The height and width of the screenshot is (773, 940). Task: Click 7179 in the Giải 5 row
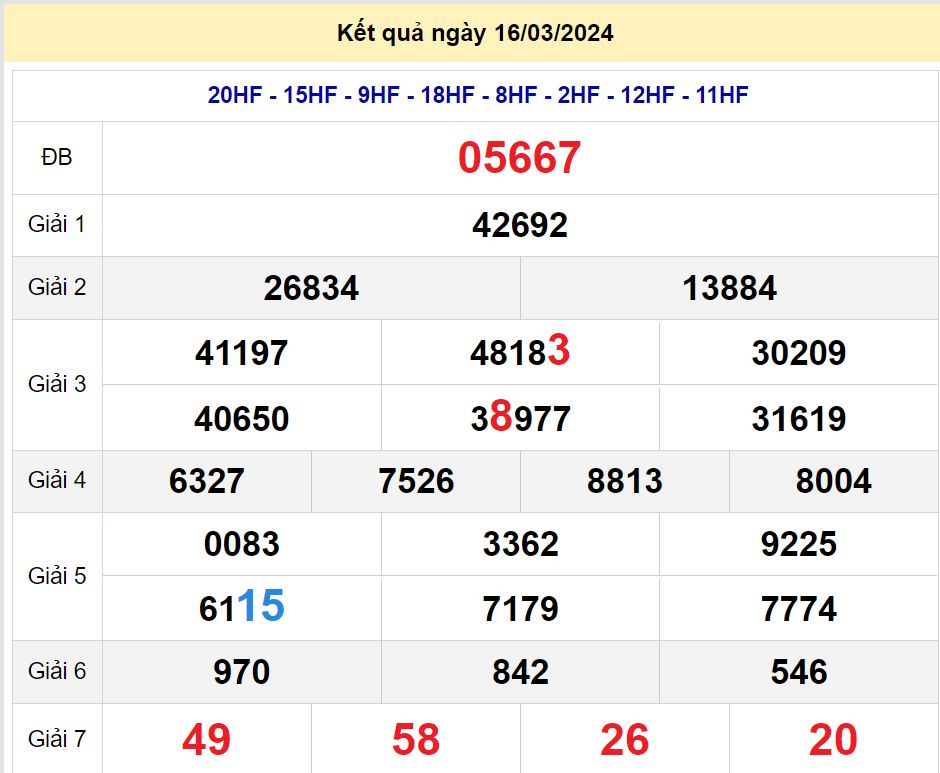[x=519, y=608]
